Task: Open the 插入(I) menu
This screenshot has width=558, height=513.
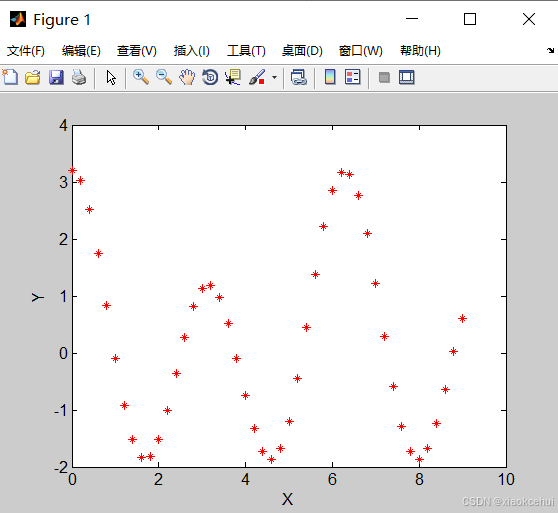Action: [x=191, y=51]
